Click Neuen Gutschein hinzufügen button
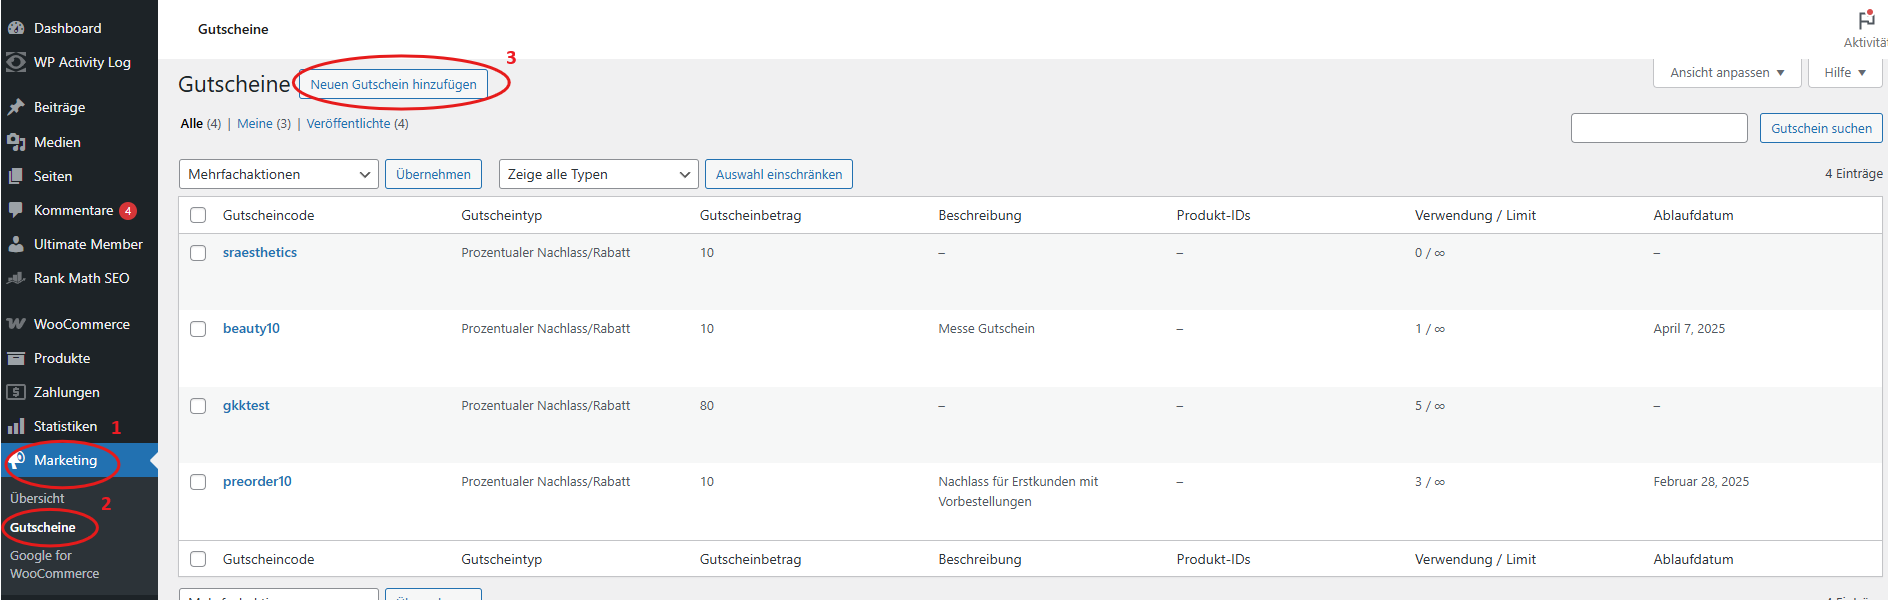 pos(393,84)
